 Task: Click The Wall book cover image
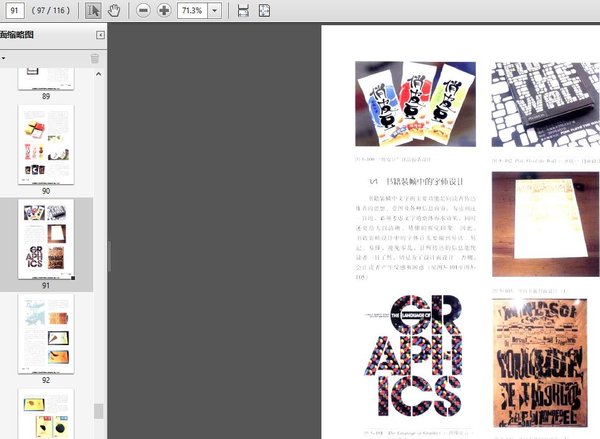546,104
